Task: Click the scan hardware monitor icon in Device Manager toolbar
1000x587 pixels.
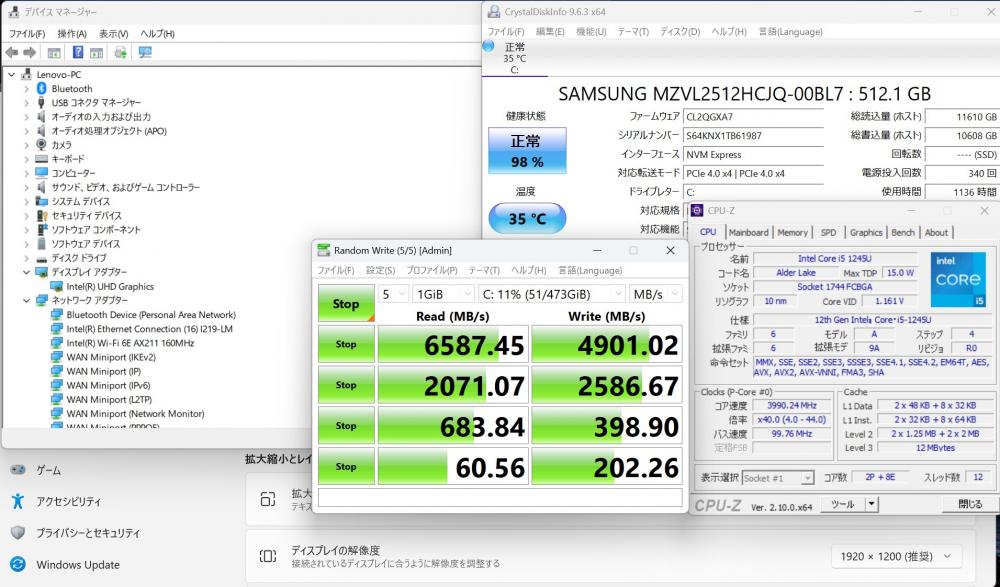Action: click(145, 52)
